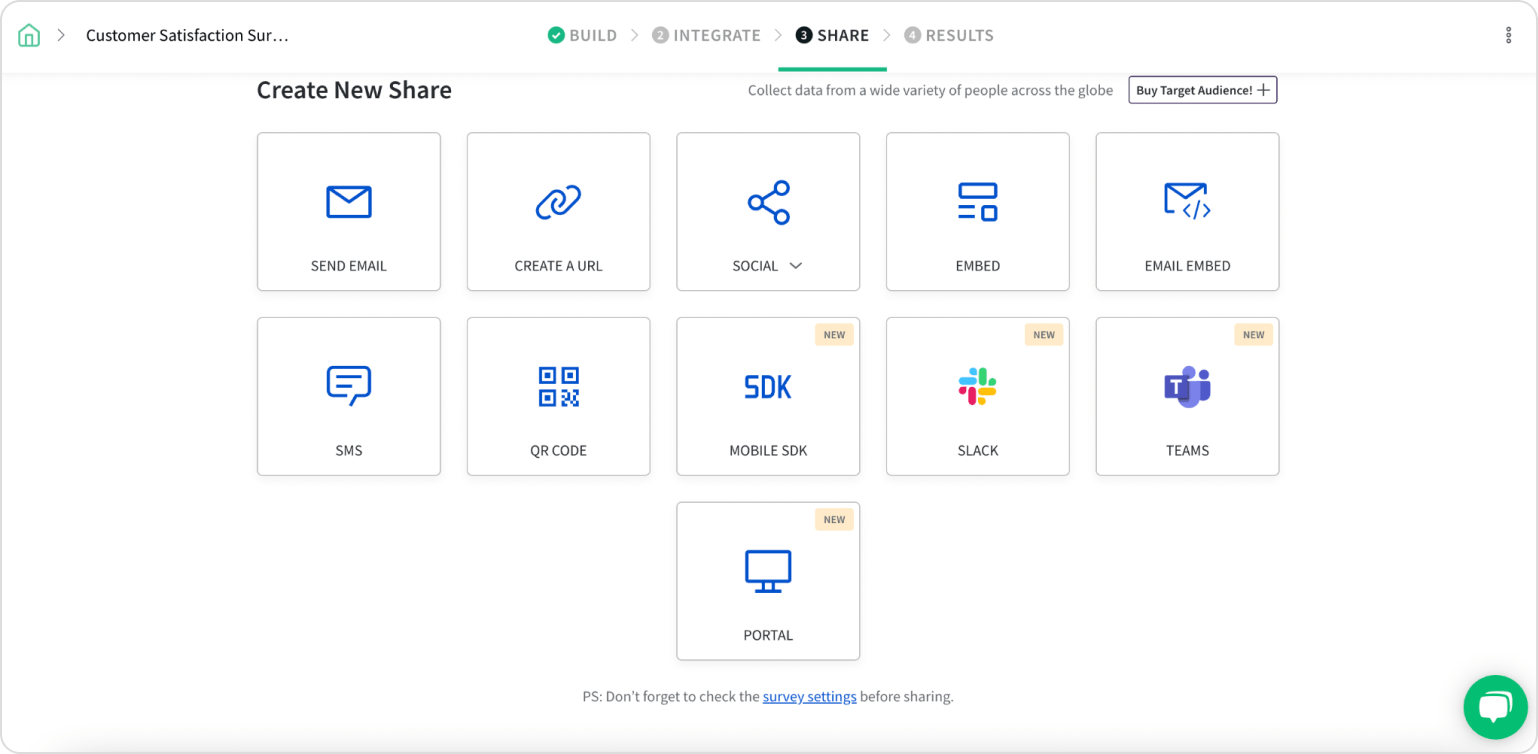Open the home dashboard icon
Viewport: 1538px width, 754px height.
coord(29,35)
